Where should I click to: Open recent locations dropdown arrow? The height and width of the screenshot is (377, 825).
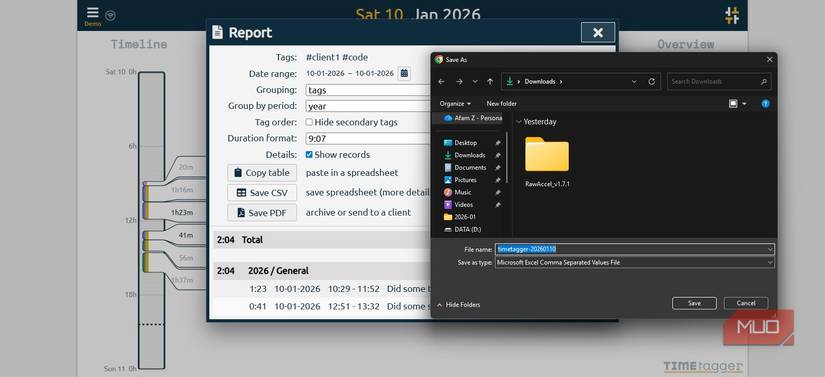pos(475,81)
